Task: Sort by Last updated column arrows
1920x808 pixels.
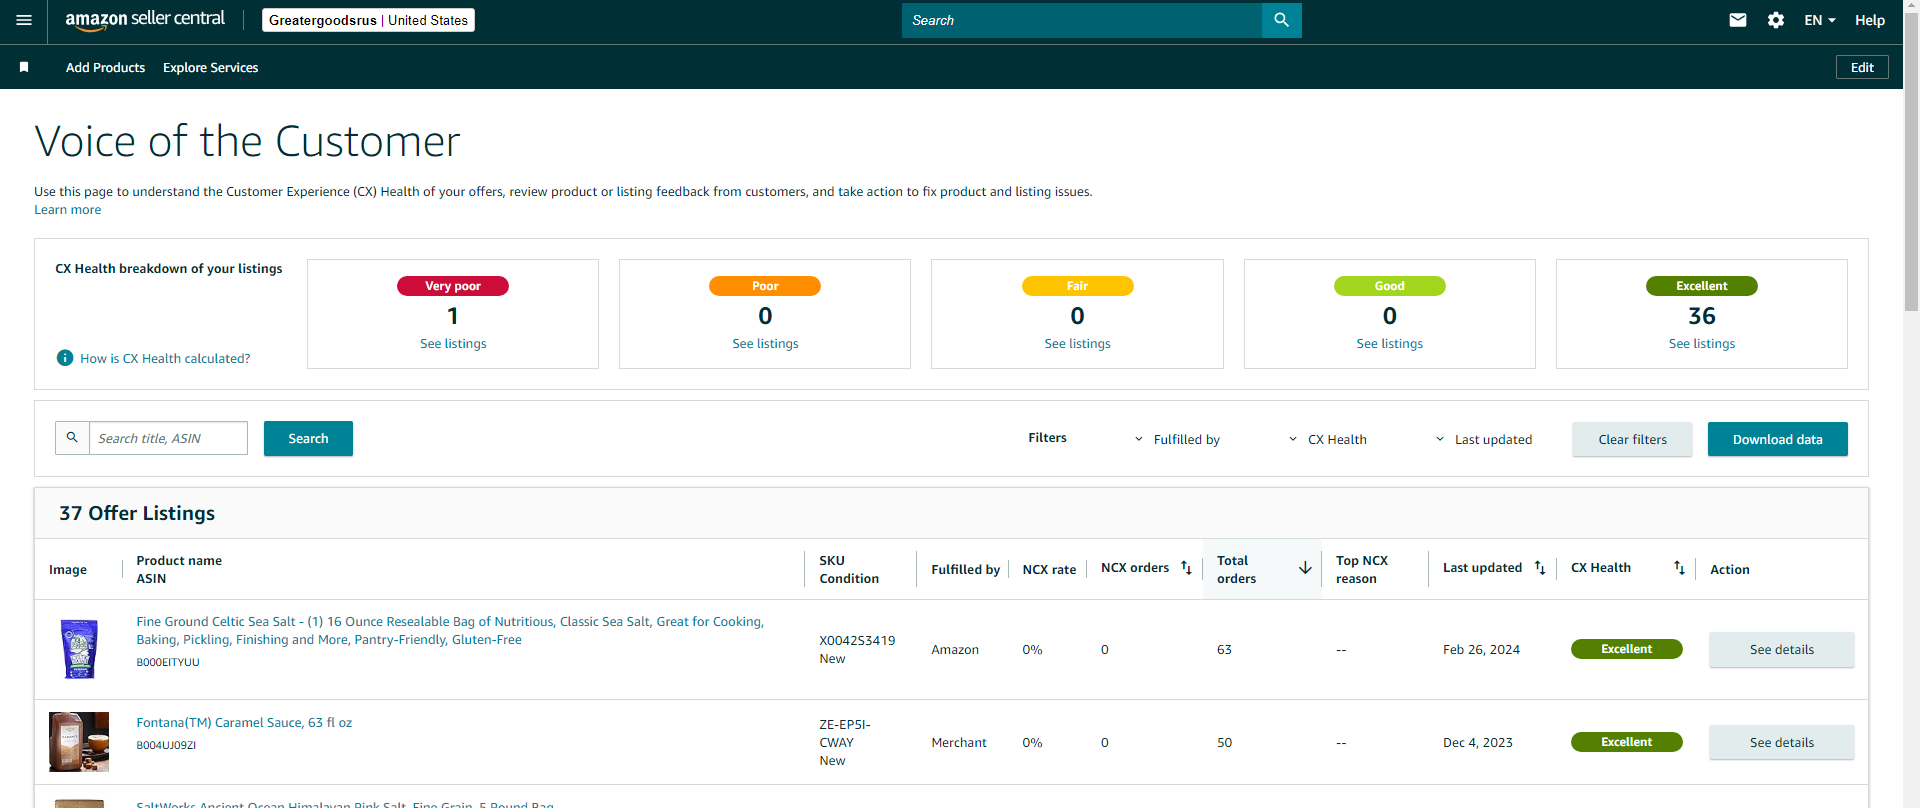Action: [x=1540, y=568]
